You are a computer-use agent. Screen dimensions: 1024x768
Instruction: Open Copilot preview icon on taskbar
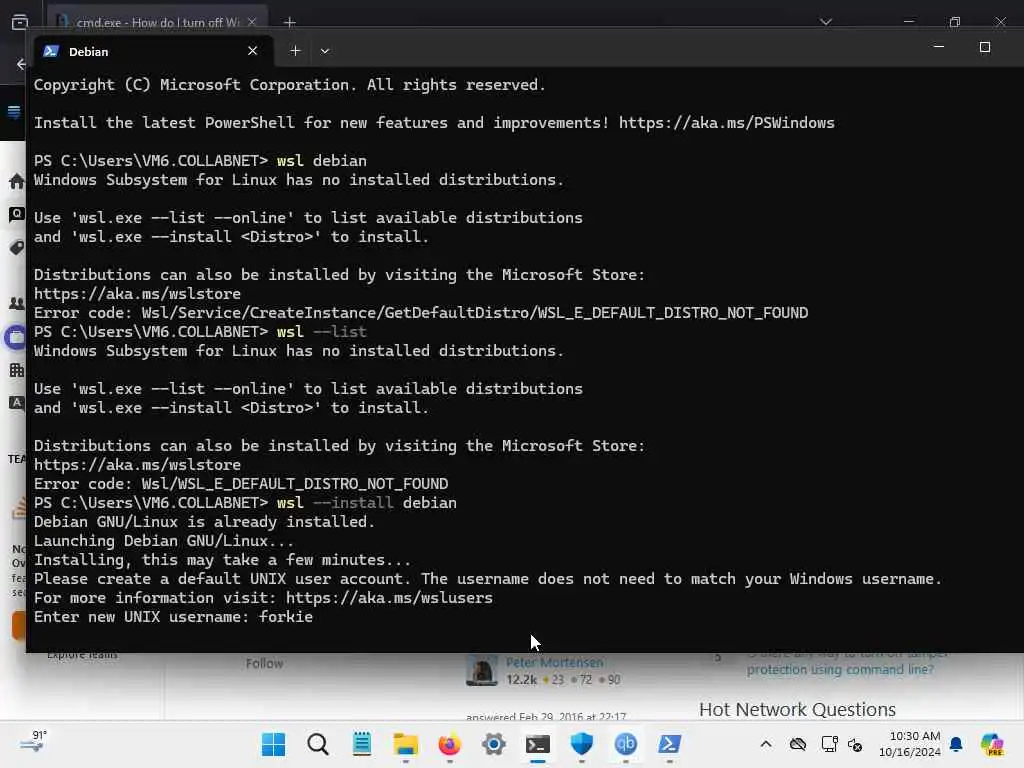[991, 744]
